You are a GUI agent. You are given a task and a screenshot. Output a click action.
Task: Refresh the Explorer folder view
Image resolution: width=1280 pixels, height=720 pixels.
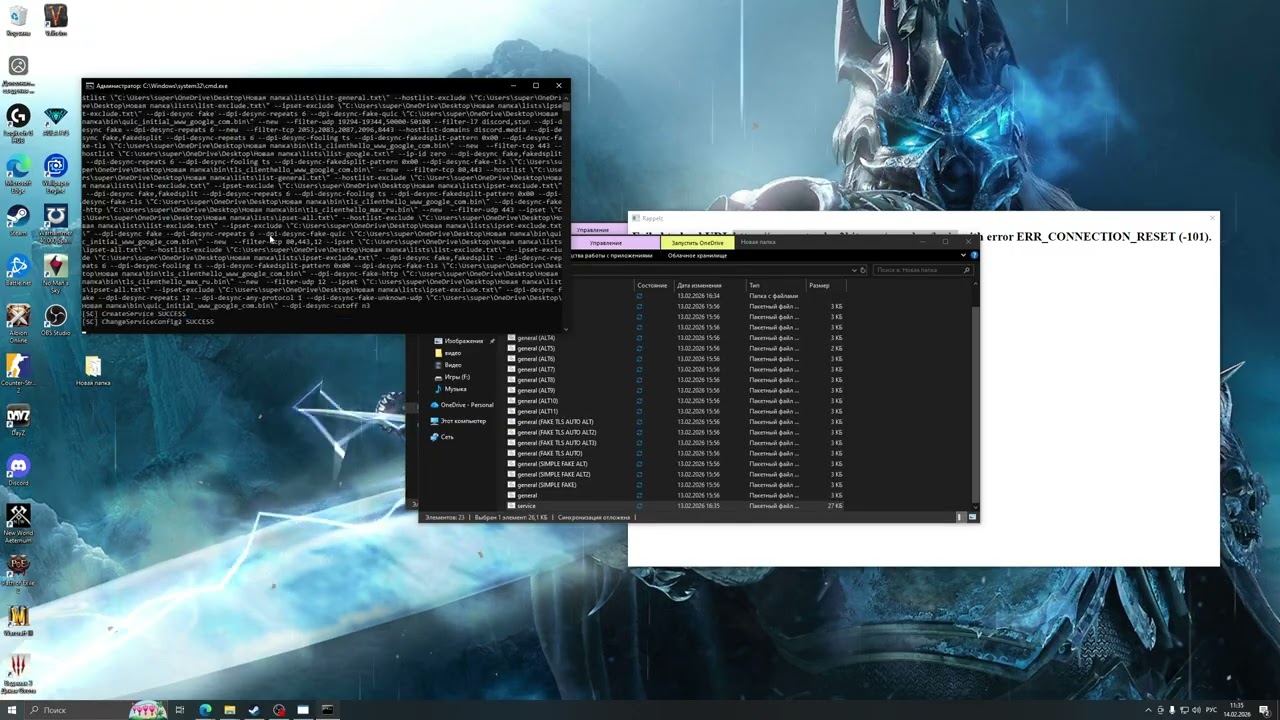[x=863, y=270]
